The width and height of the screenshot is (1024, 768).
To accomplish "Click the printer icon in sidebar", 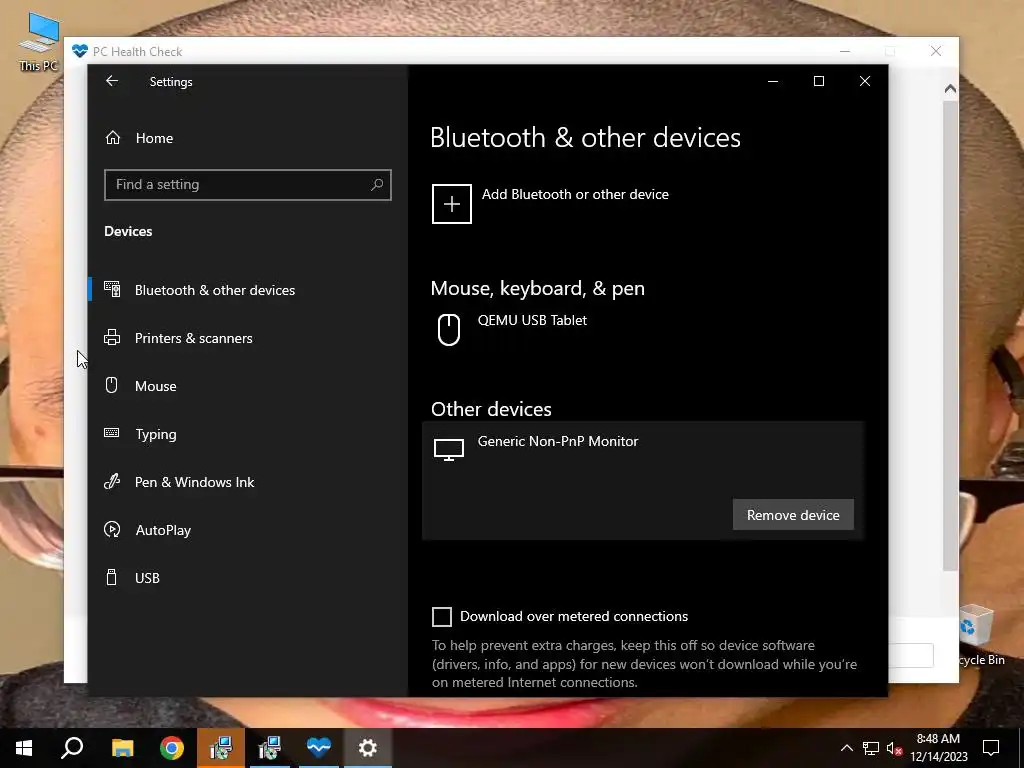I will coord(112,338).
